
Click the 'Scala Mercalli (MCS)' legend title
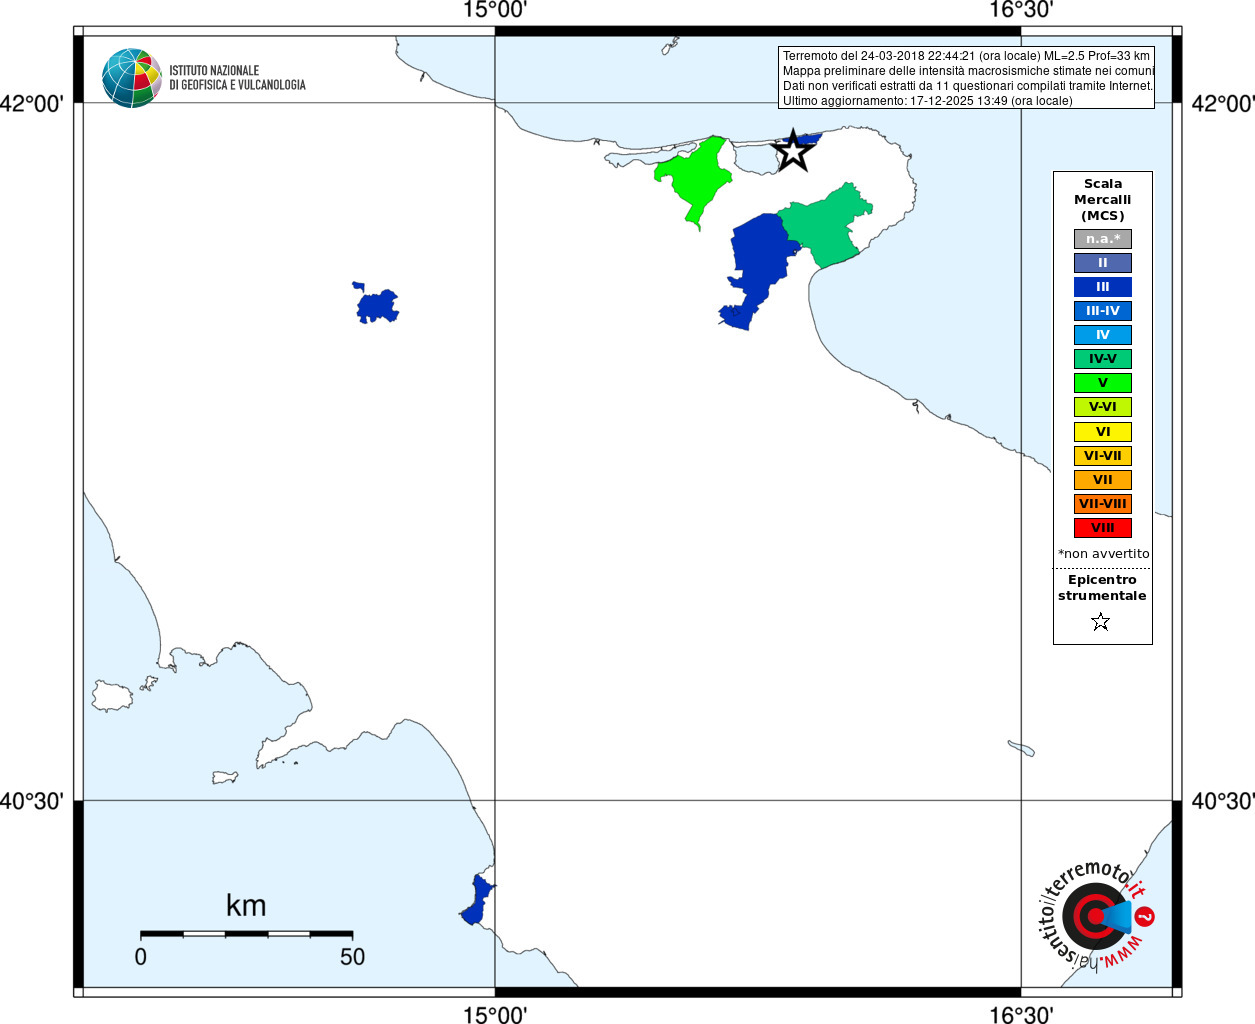point(1103,200)
